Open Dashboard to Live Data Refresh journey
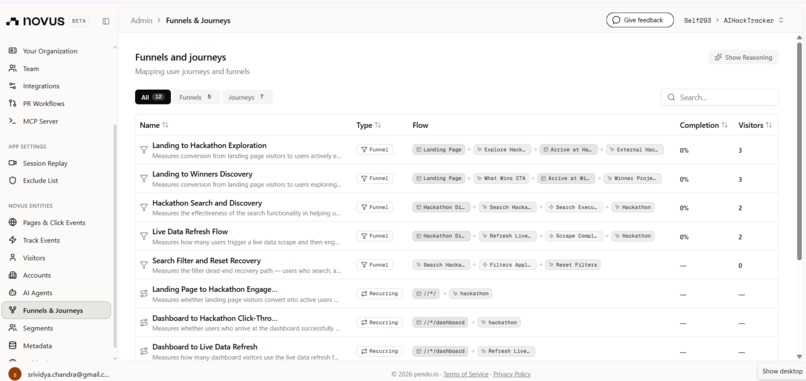806x381 pixels. [x=205, y=347]
